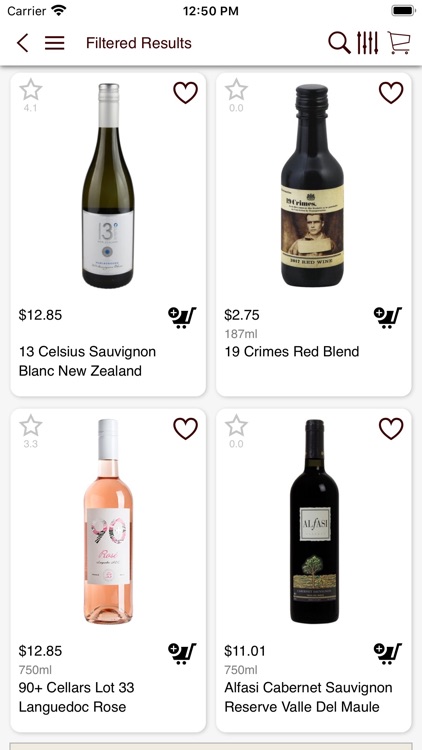Open Alfasi Cabernet Sauvignon Reserve product title
The width and height of the screenshot is (422, 750).
308,697
